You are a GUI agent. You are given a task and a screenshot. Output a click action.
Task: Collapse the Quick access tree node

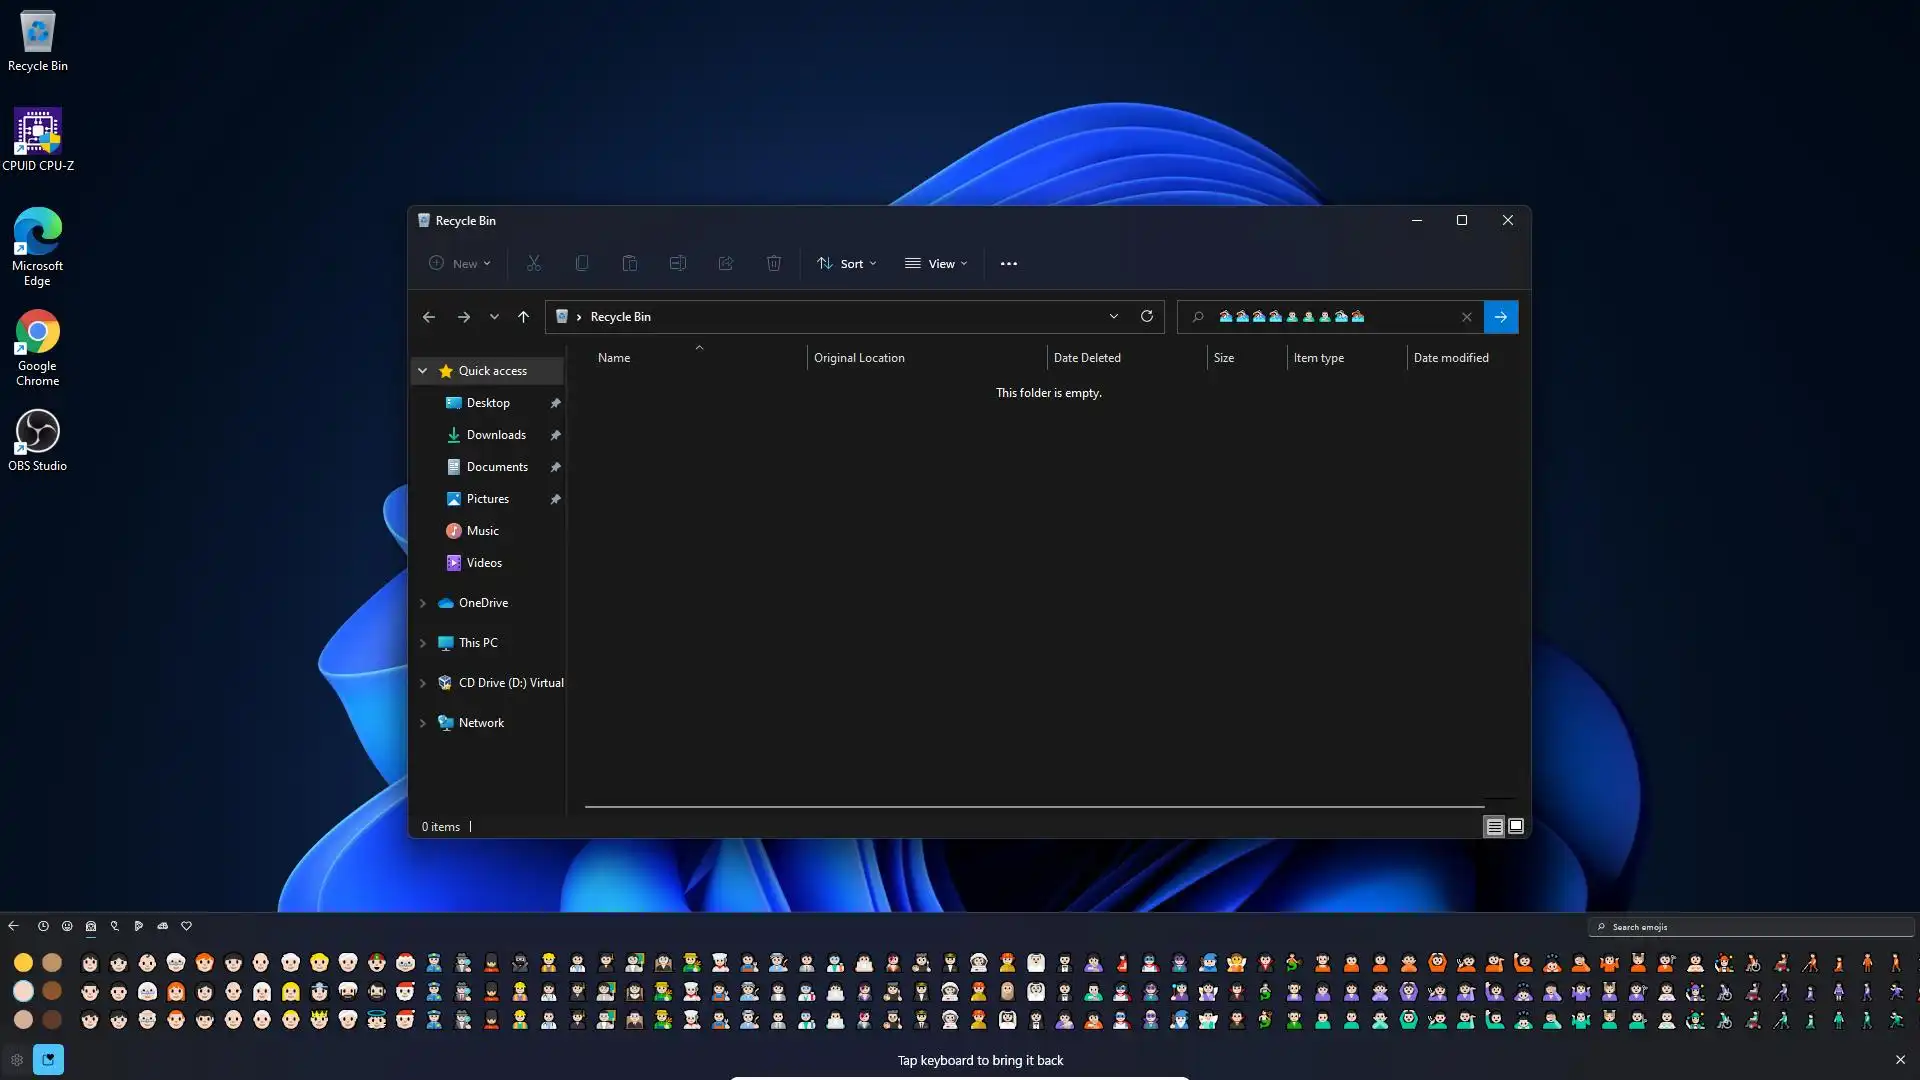click(x=422, y=371)
